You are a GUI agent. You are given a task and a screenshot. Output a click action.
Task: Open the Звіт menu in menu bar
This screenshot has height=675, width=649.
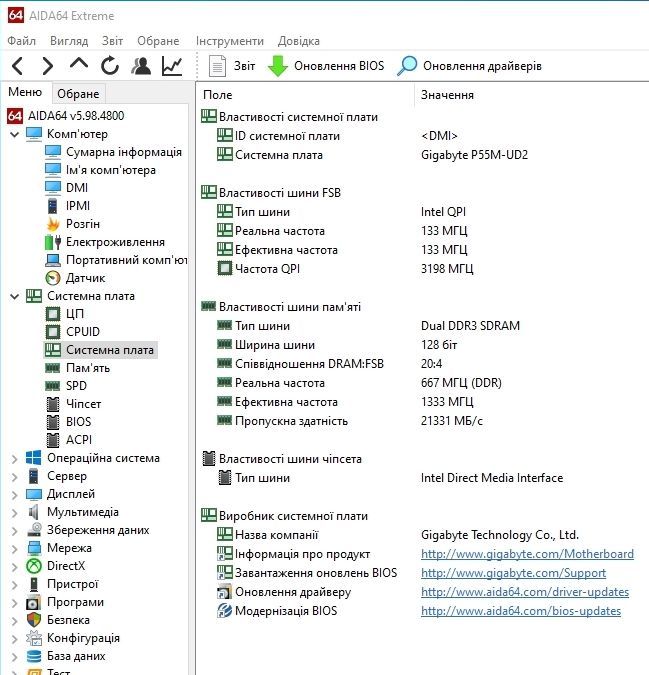pyautogui.click(x=112, y=41)
